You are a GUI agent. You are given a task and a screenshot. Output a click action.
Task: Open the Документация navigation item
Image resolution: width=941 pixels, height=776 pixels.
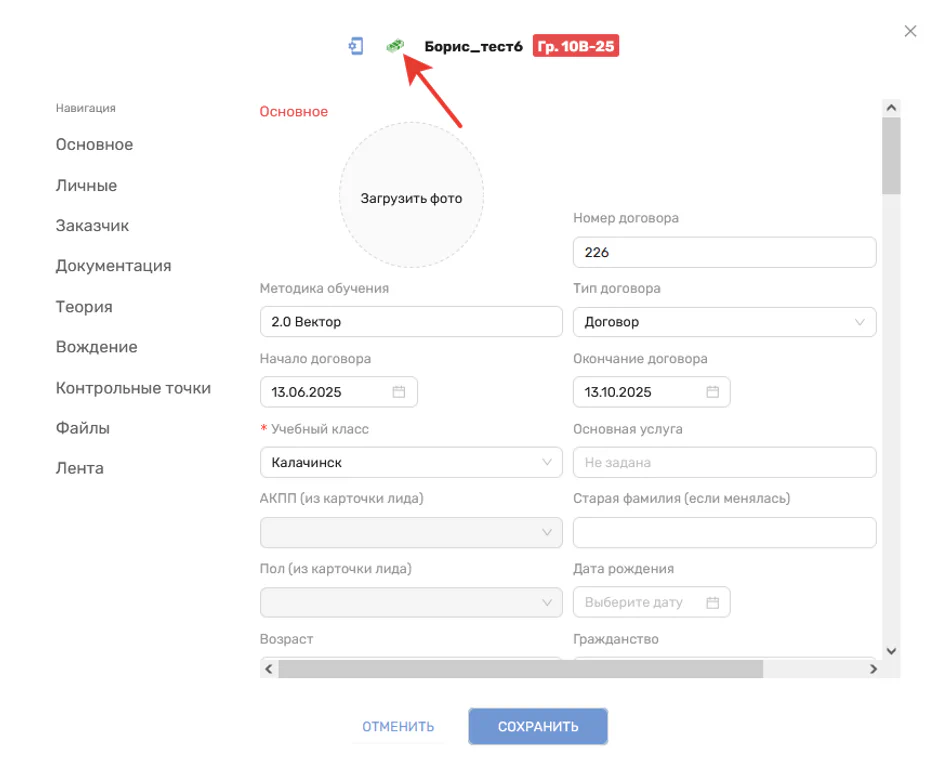[113, 266]
